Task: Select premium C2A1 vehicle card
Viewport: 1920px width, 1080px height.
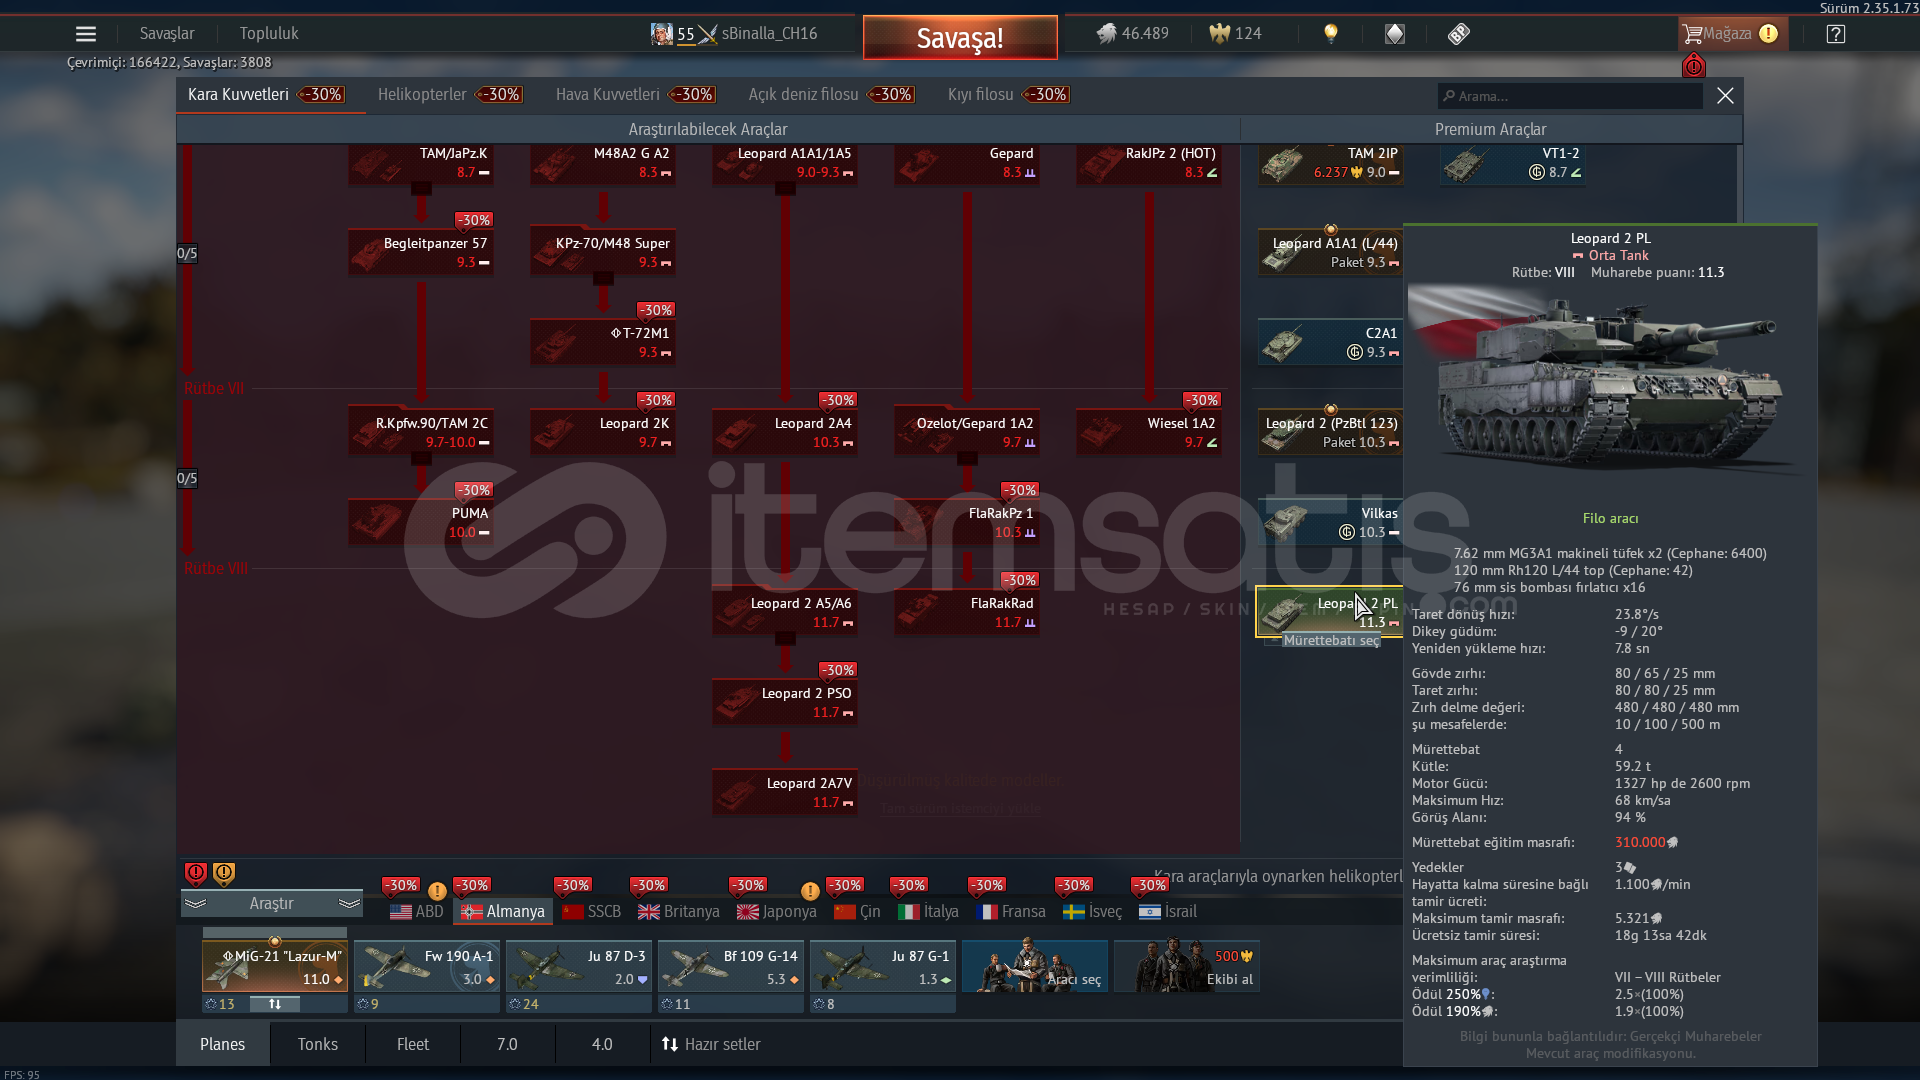Action: coord(1330,342)
